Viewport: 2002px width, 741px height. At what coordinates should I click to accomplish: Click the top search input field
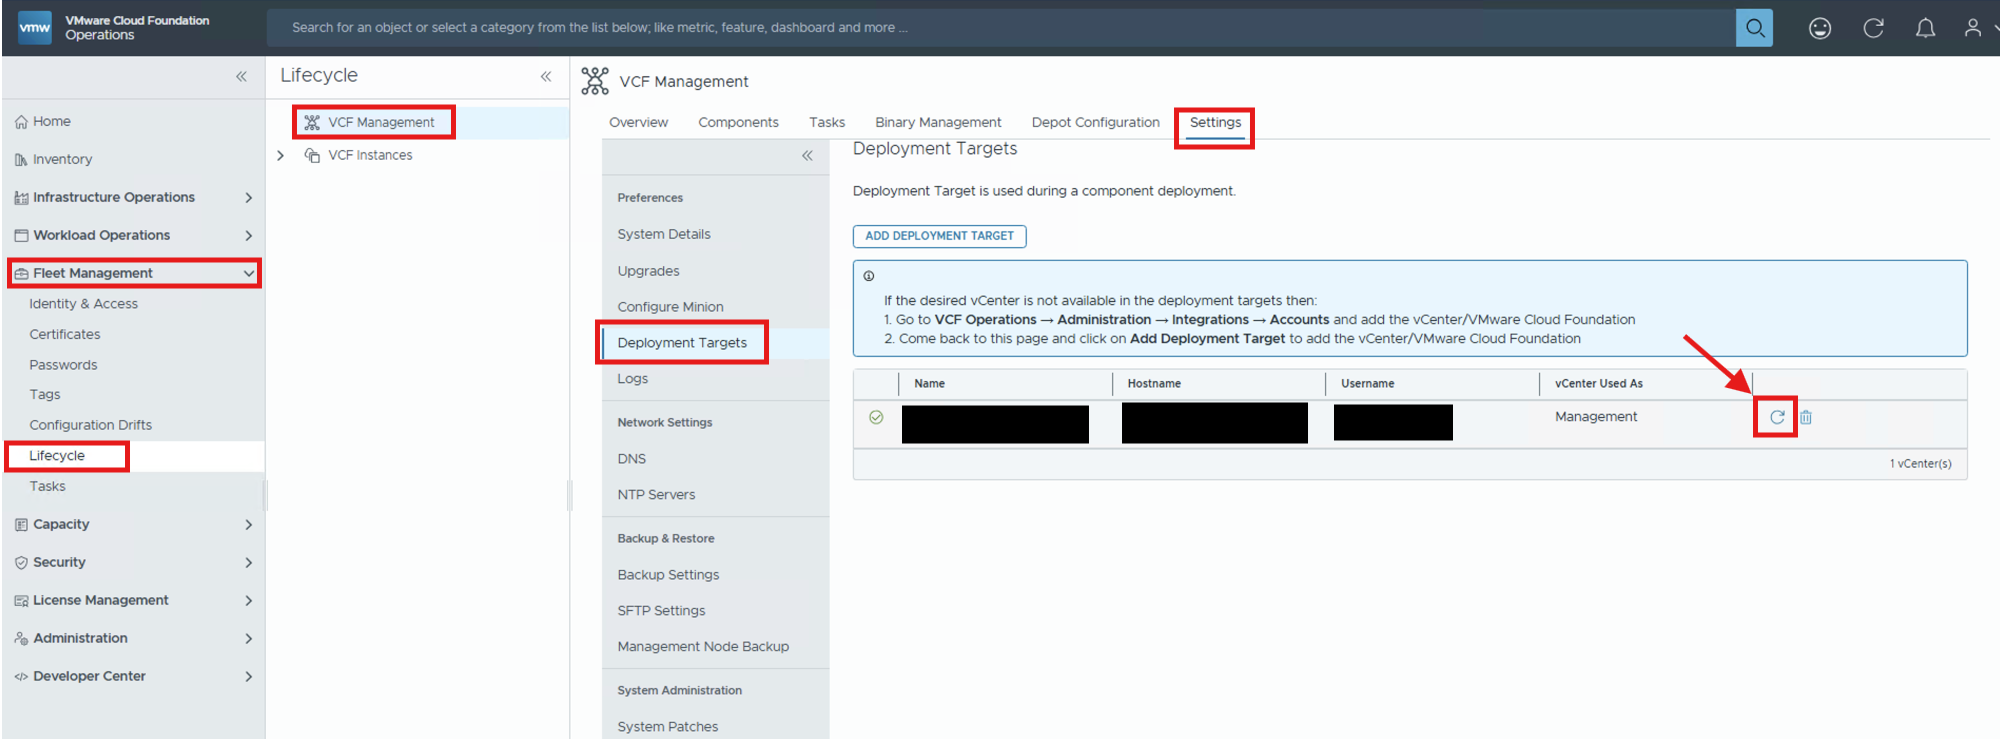coord(1000,28)
